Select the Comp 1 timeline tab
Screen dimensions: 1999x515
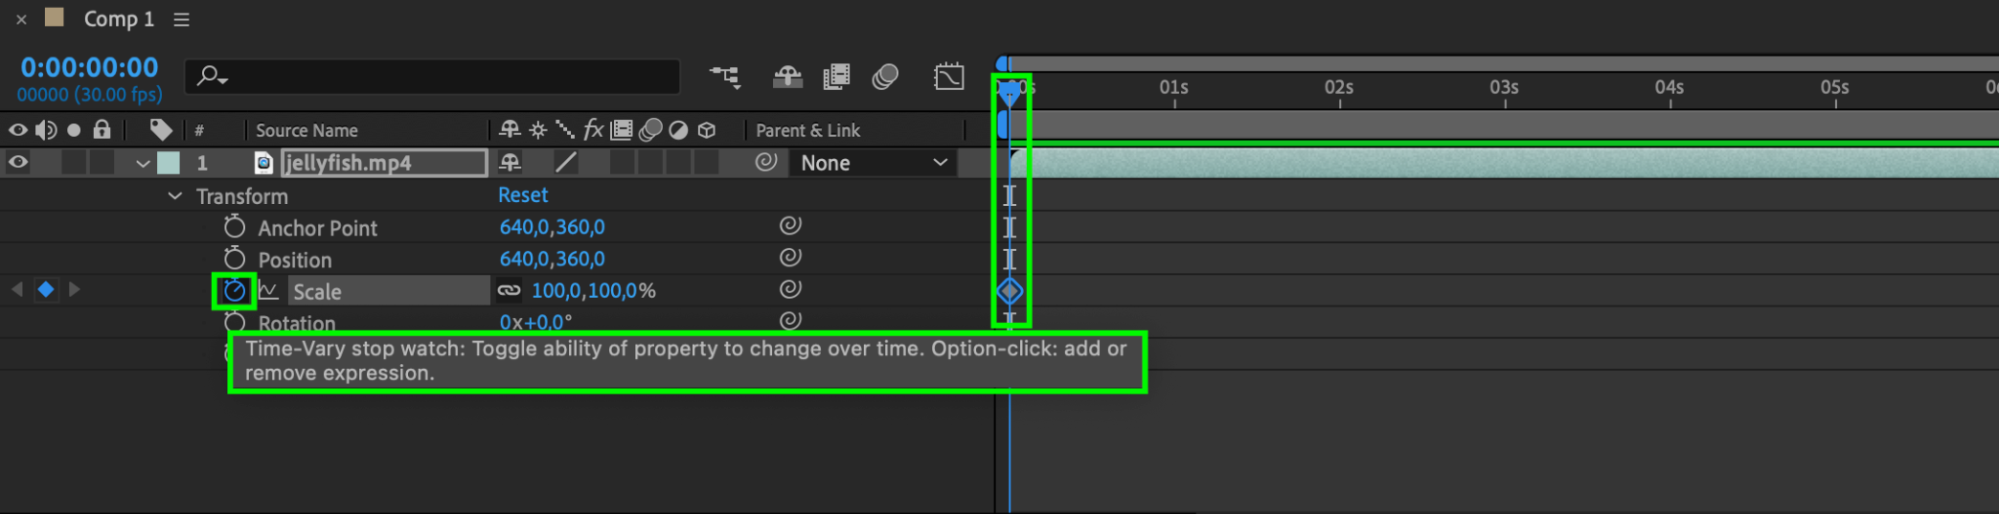(x=118, y=19)
